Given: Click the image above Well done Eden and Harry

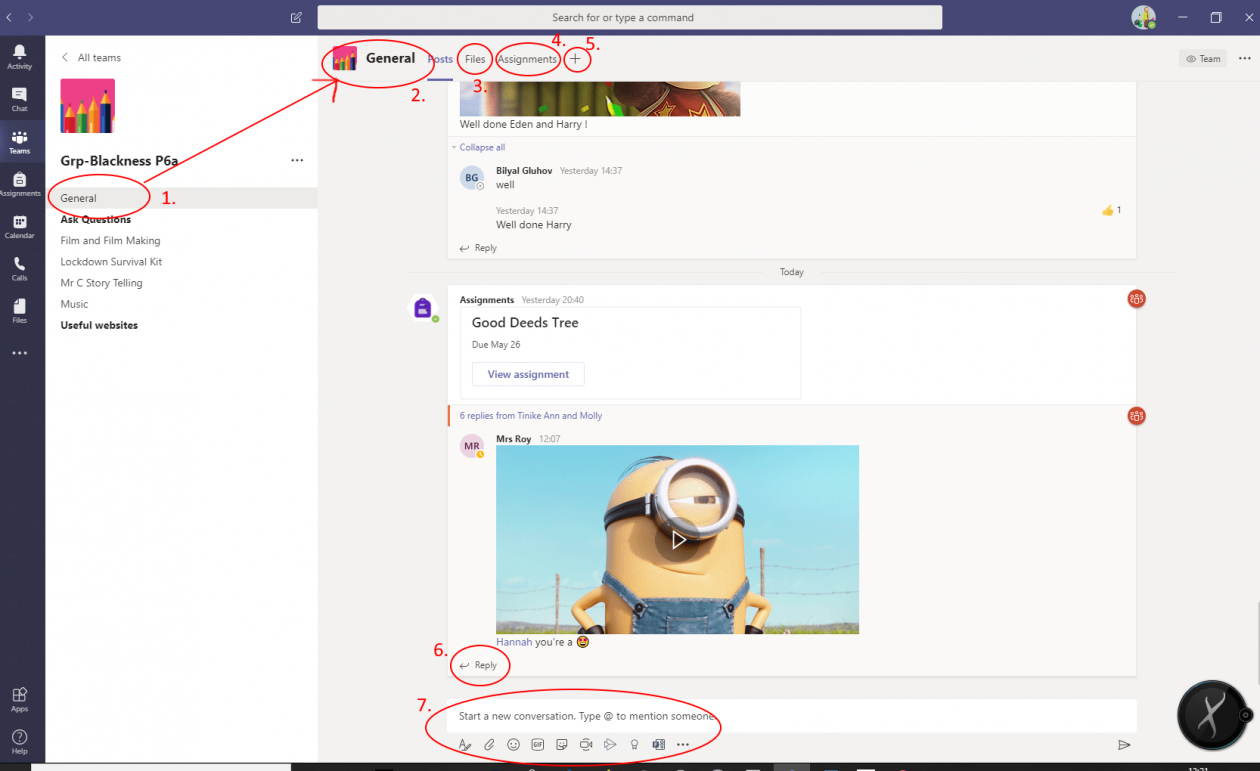Looking at the screenshot, I should [600, 99].
